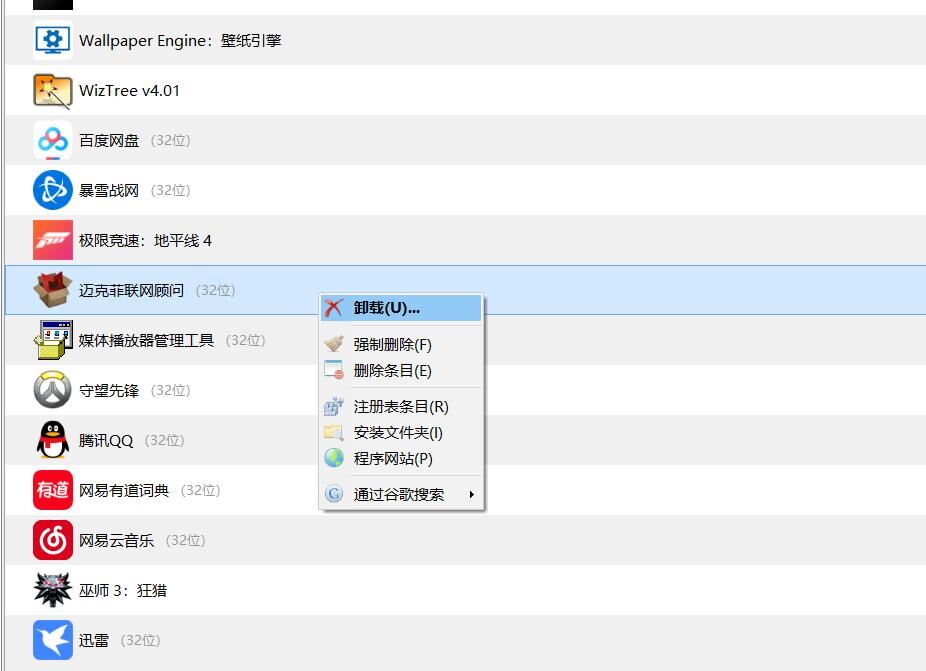Click the 百度网盘 cloud icon
Image resolution: width=926 pixels, height=671 pixels.
(x=52, y=140)
